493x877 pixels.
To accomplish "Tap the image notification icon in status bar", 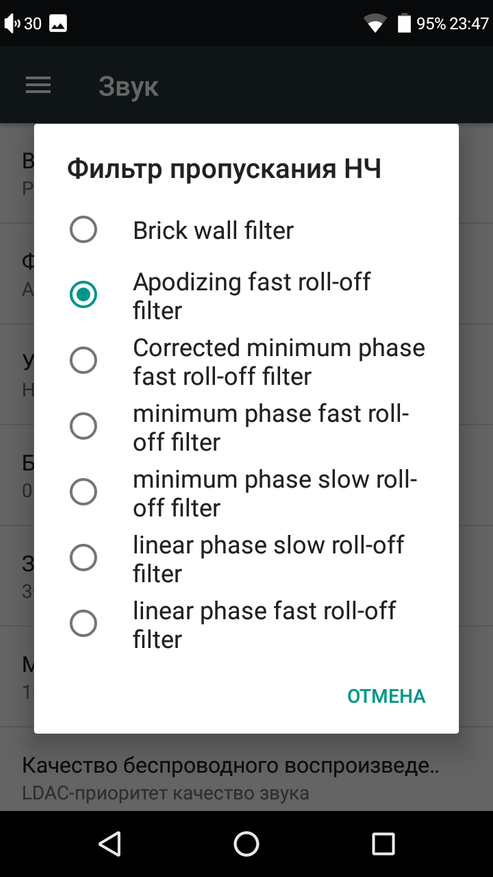I will tap(58, 23).
